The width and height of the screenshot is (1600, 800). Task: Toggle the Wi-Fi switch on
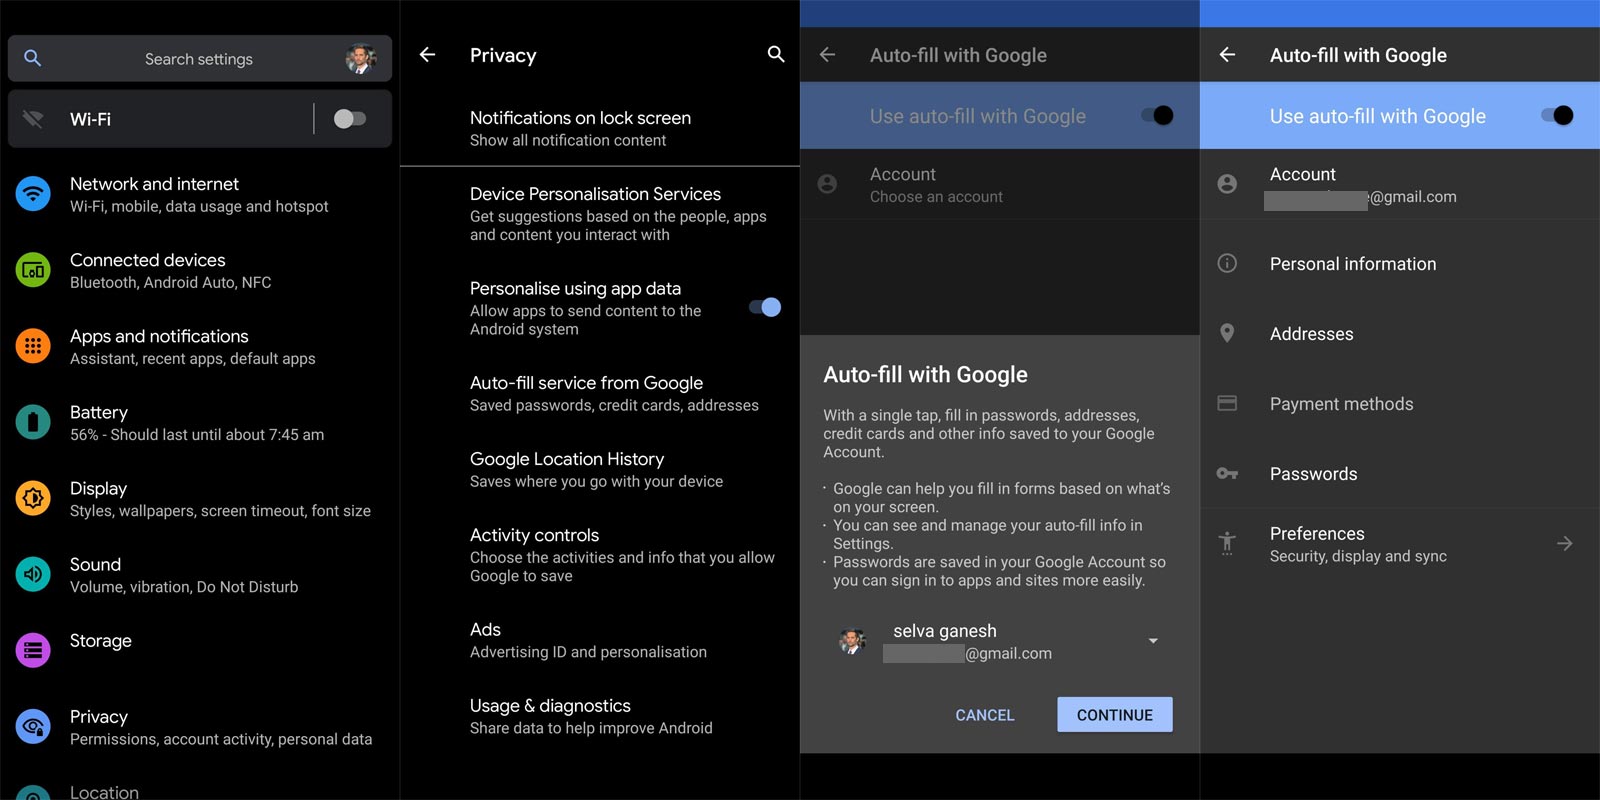(x=349, y=119)
